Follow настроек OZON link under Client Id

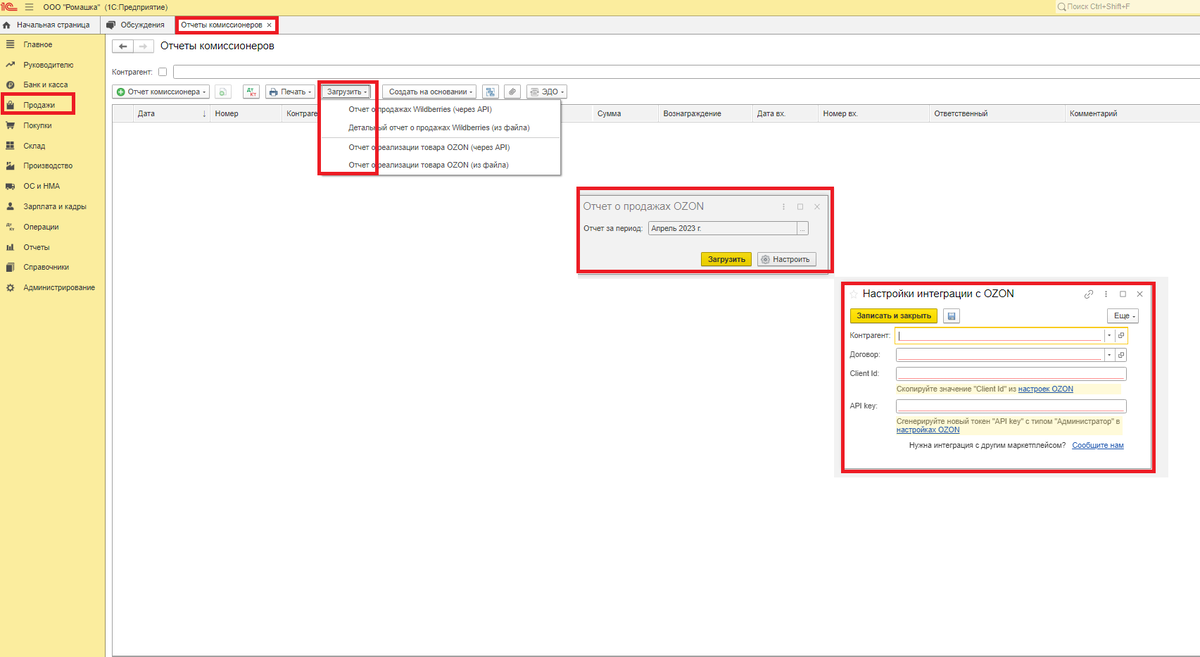point(1046,388)
